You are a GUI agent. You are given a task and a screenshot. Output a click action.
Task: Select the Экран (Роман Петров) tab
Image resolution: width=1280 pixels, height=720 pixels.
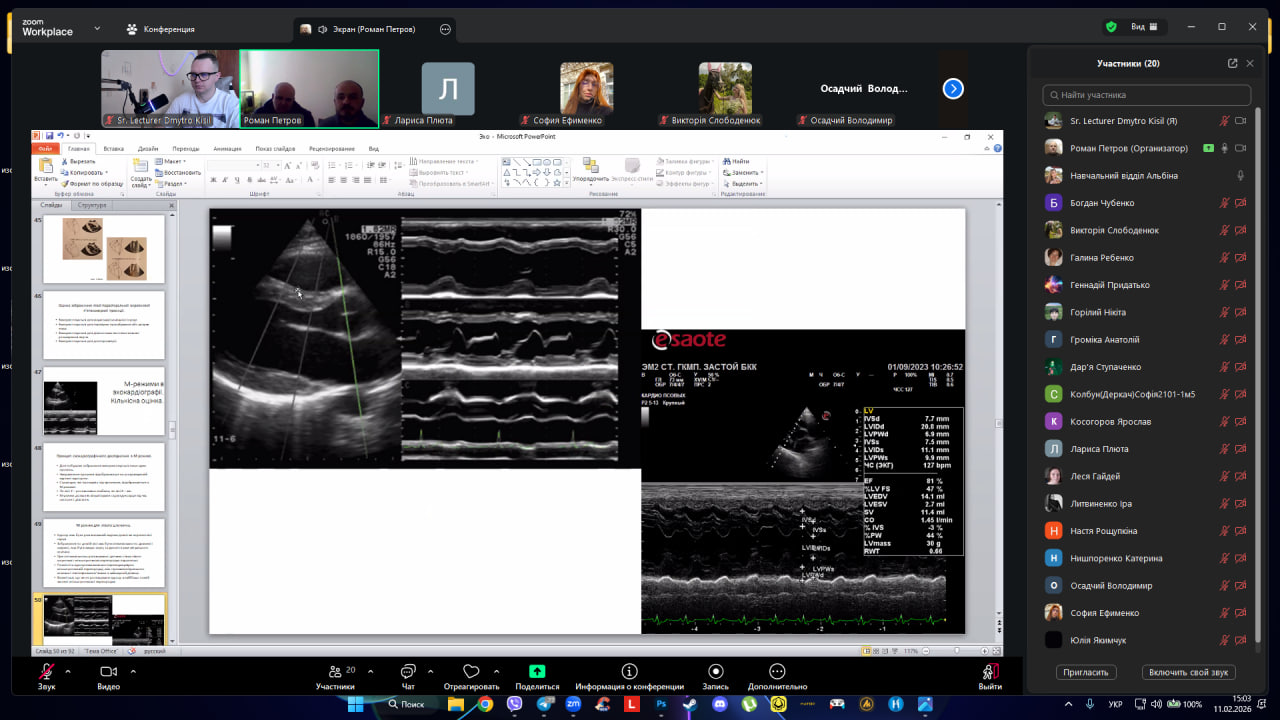point(375,29)
